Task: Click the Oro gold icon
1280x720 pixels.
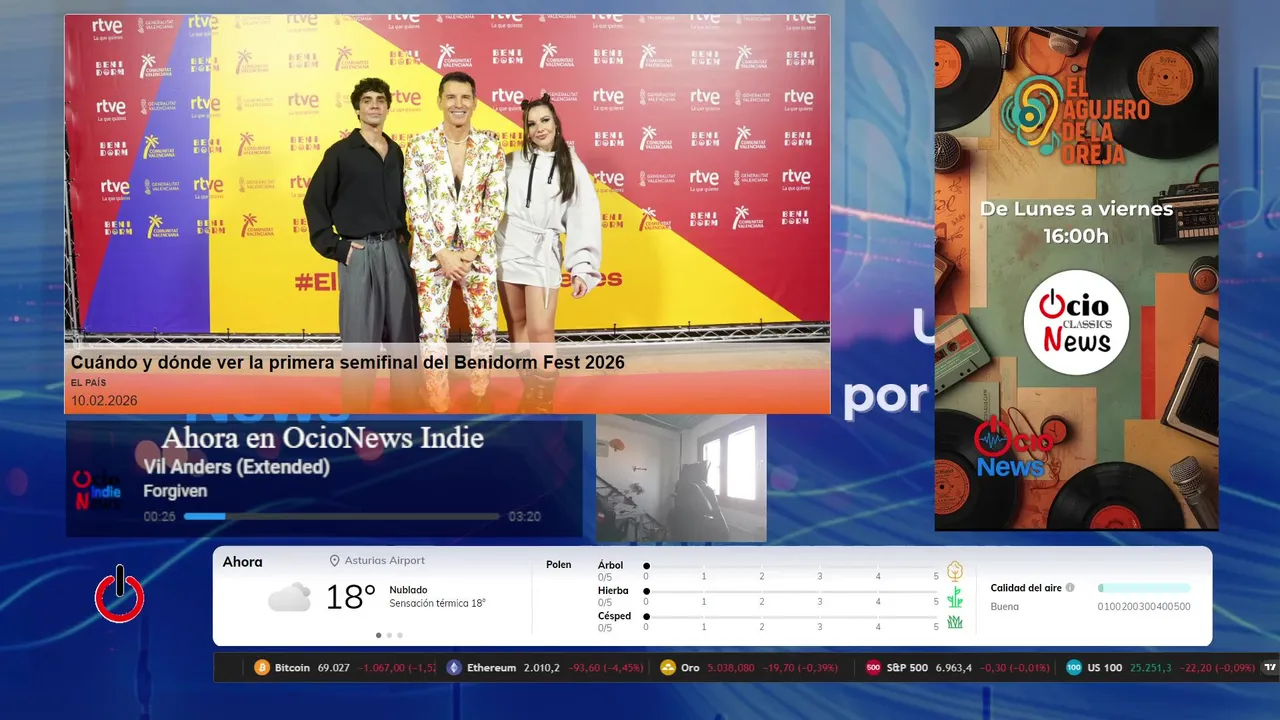Action: tap(668, 668)
